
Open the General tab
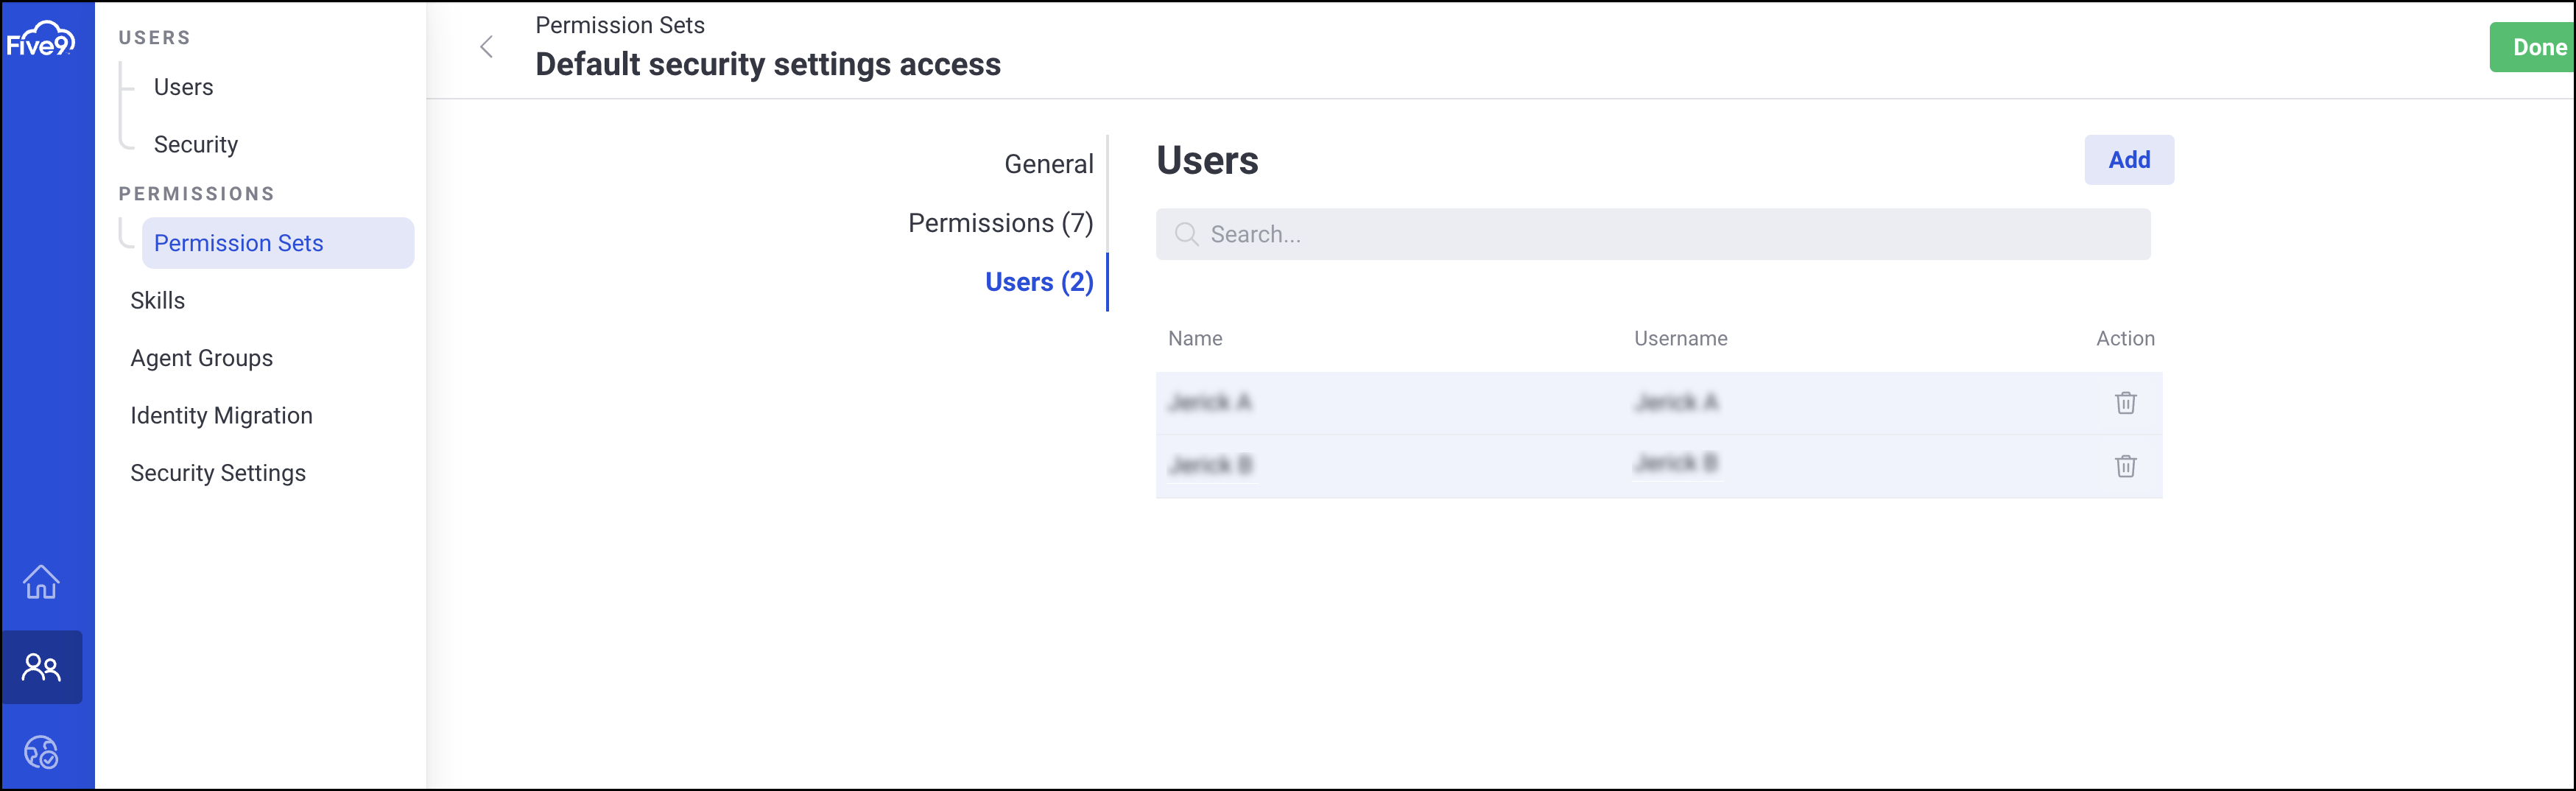1049,164
